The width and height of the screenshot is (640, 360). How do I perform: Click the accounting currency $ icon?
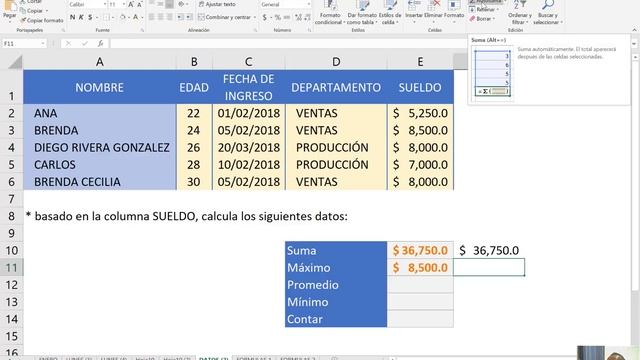(264, 17)
